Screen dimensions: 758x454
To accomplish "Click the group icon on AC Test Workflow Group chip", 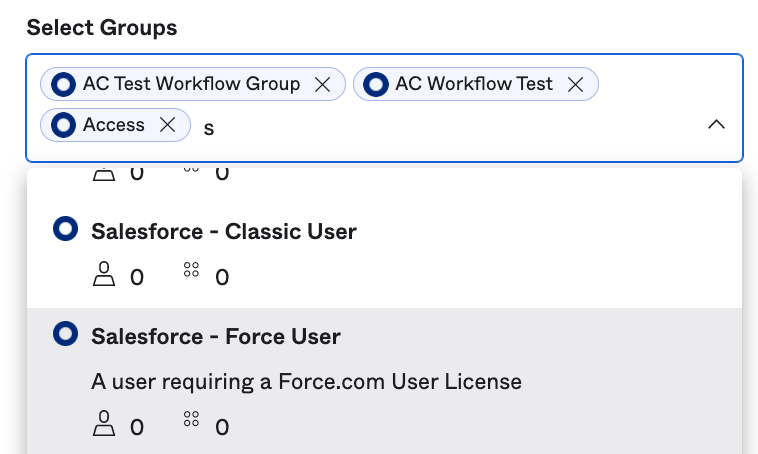I will tap(63, 85).
